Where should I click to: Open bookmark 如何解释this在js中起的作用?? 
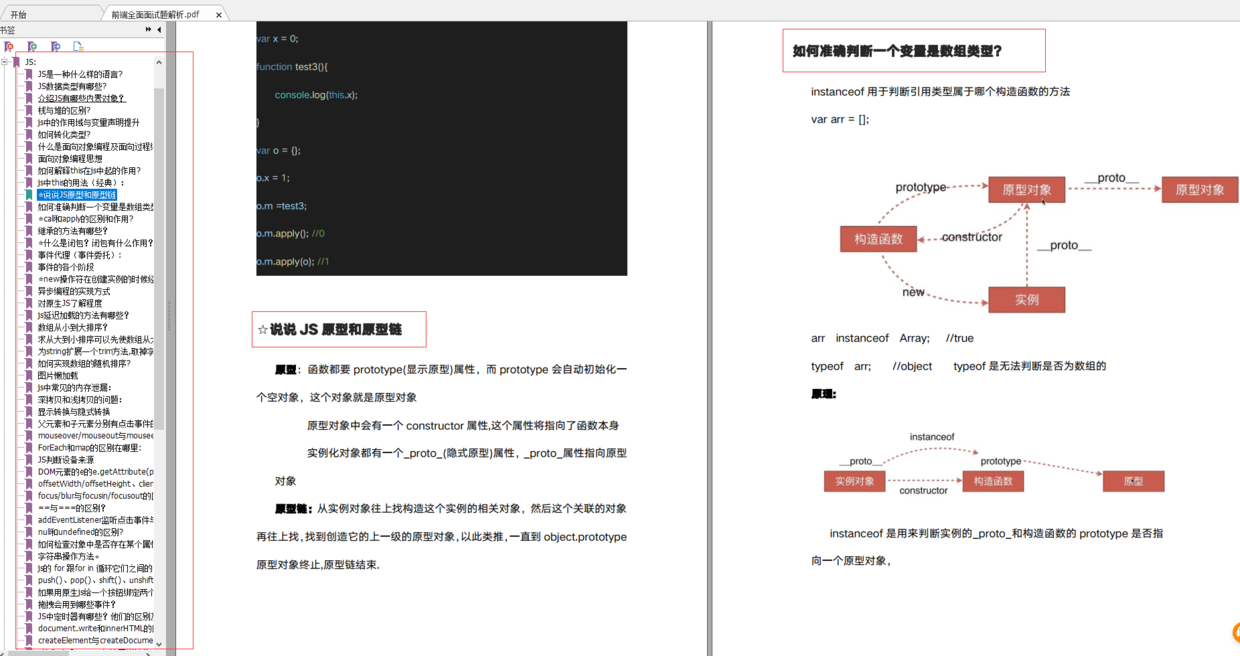(89, 171)
